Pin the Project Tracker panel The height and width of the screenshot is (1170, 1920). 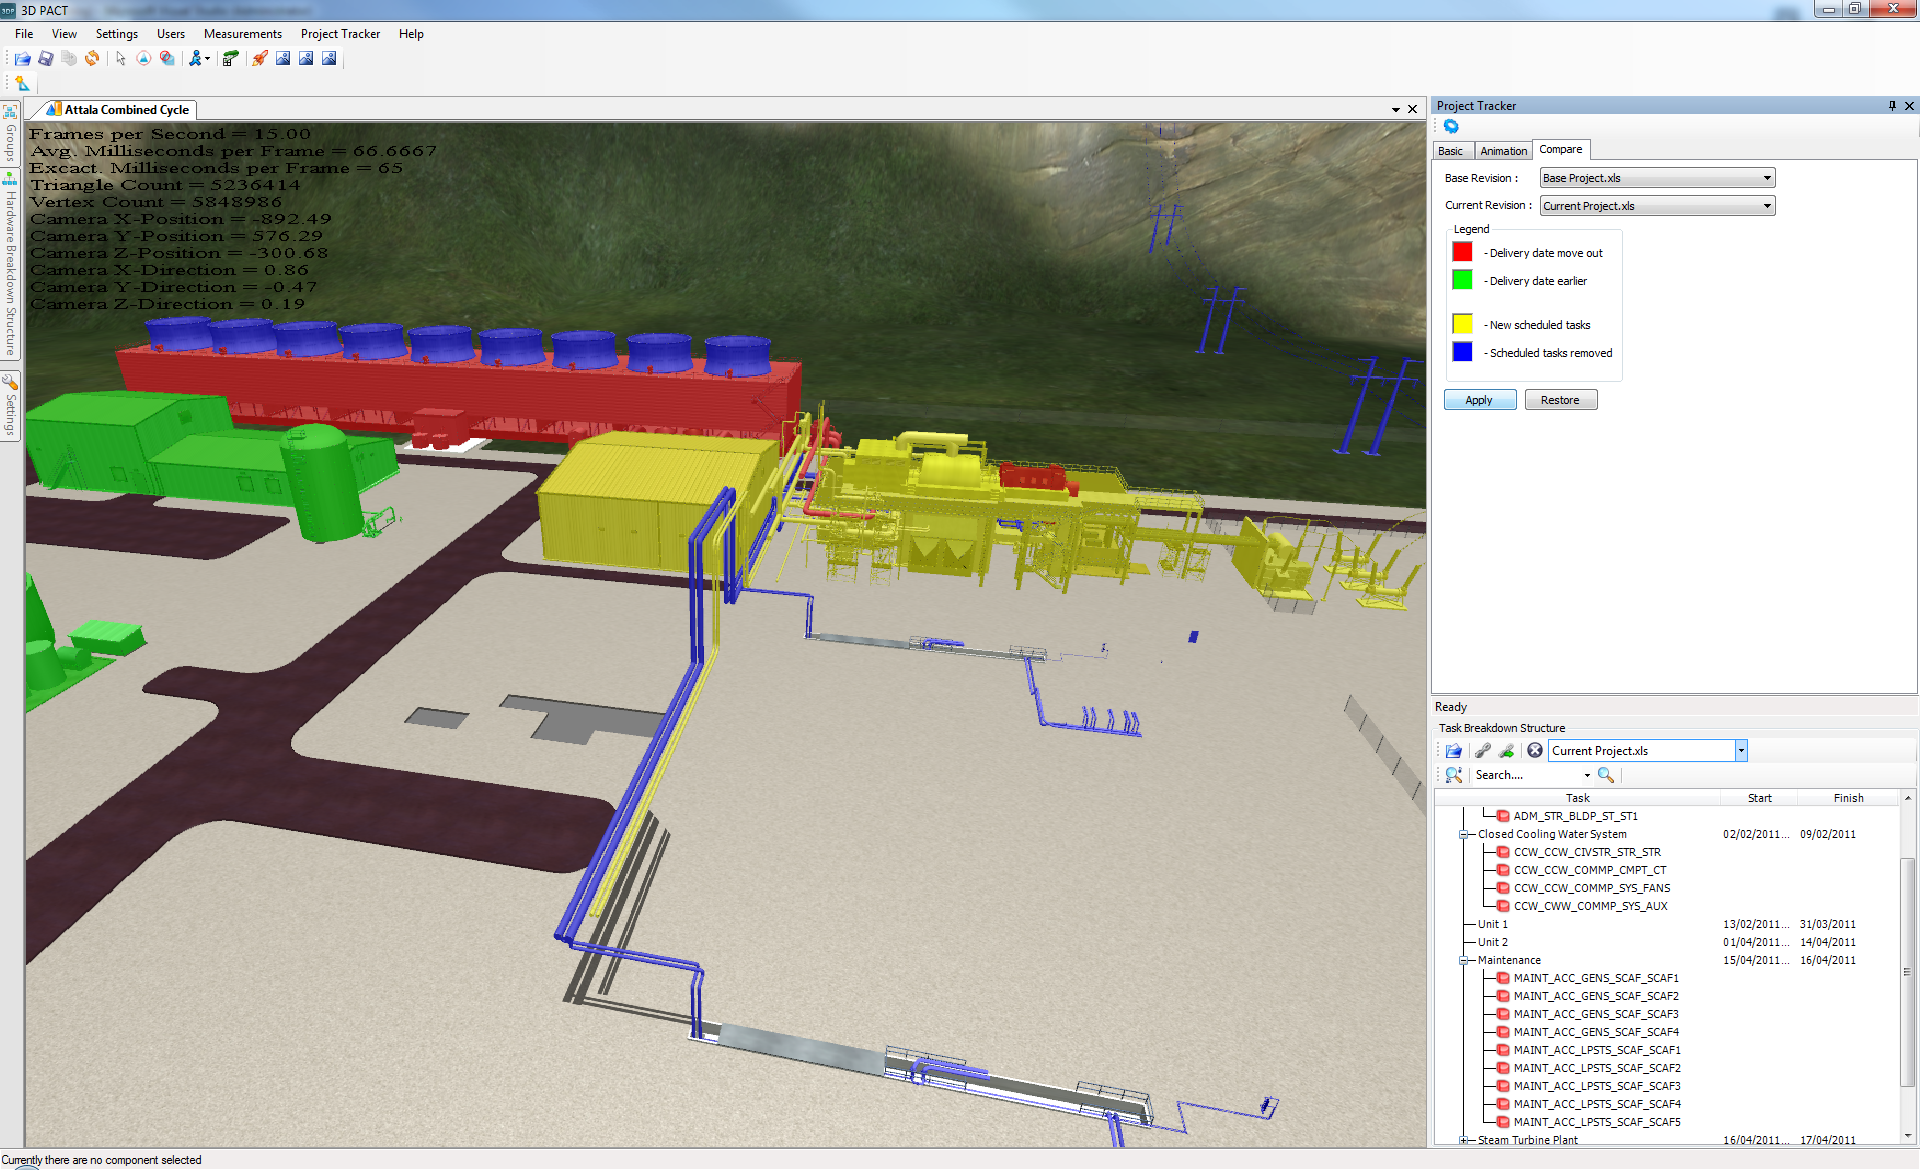pyautogui.click(x=1892, y=106)
